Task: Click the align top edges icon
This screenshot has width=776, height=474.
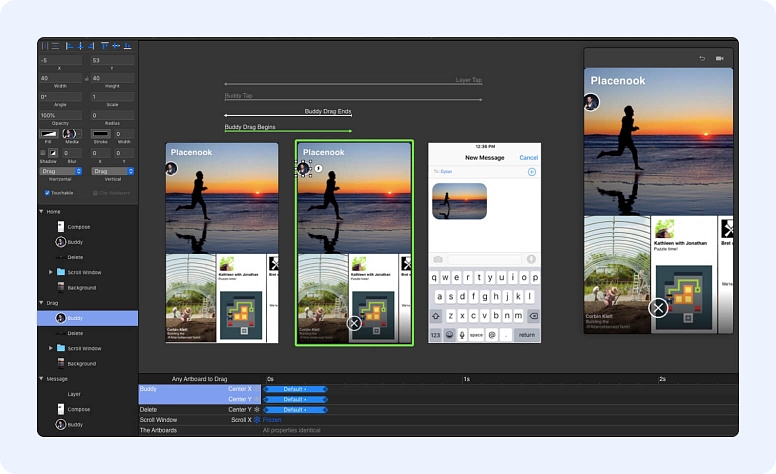Action: 104,46
